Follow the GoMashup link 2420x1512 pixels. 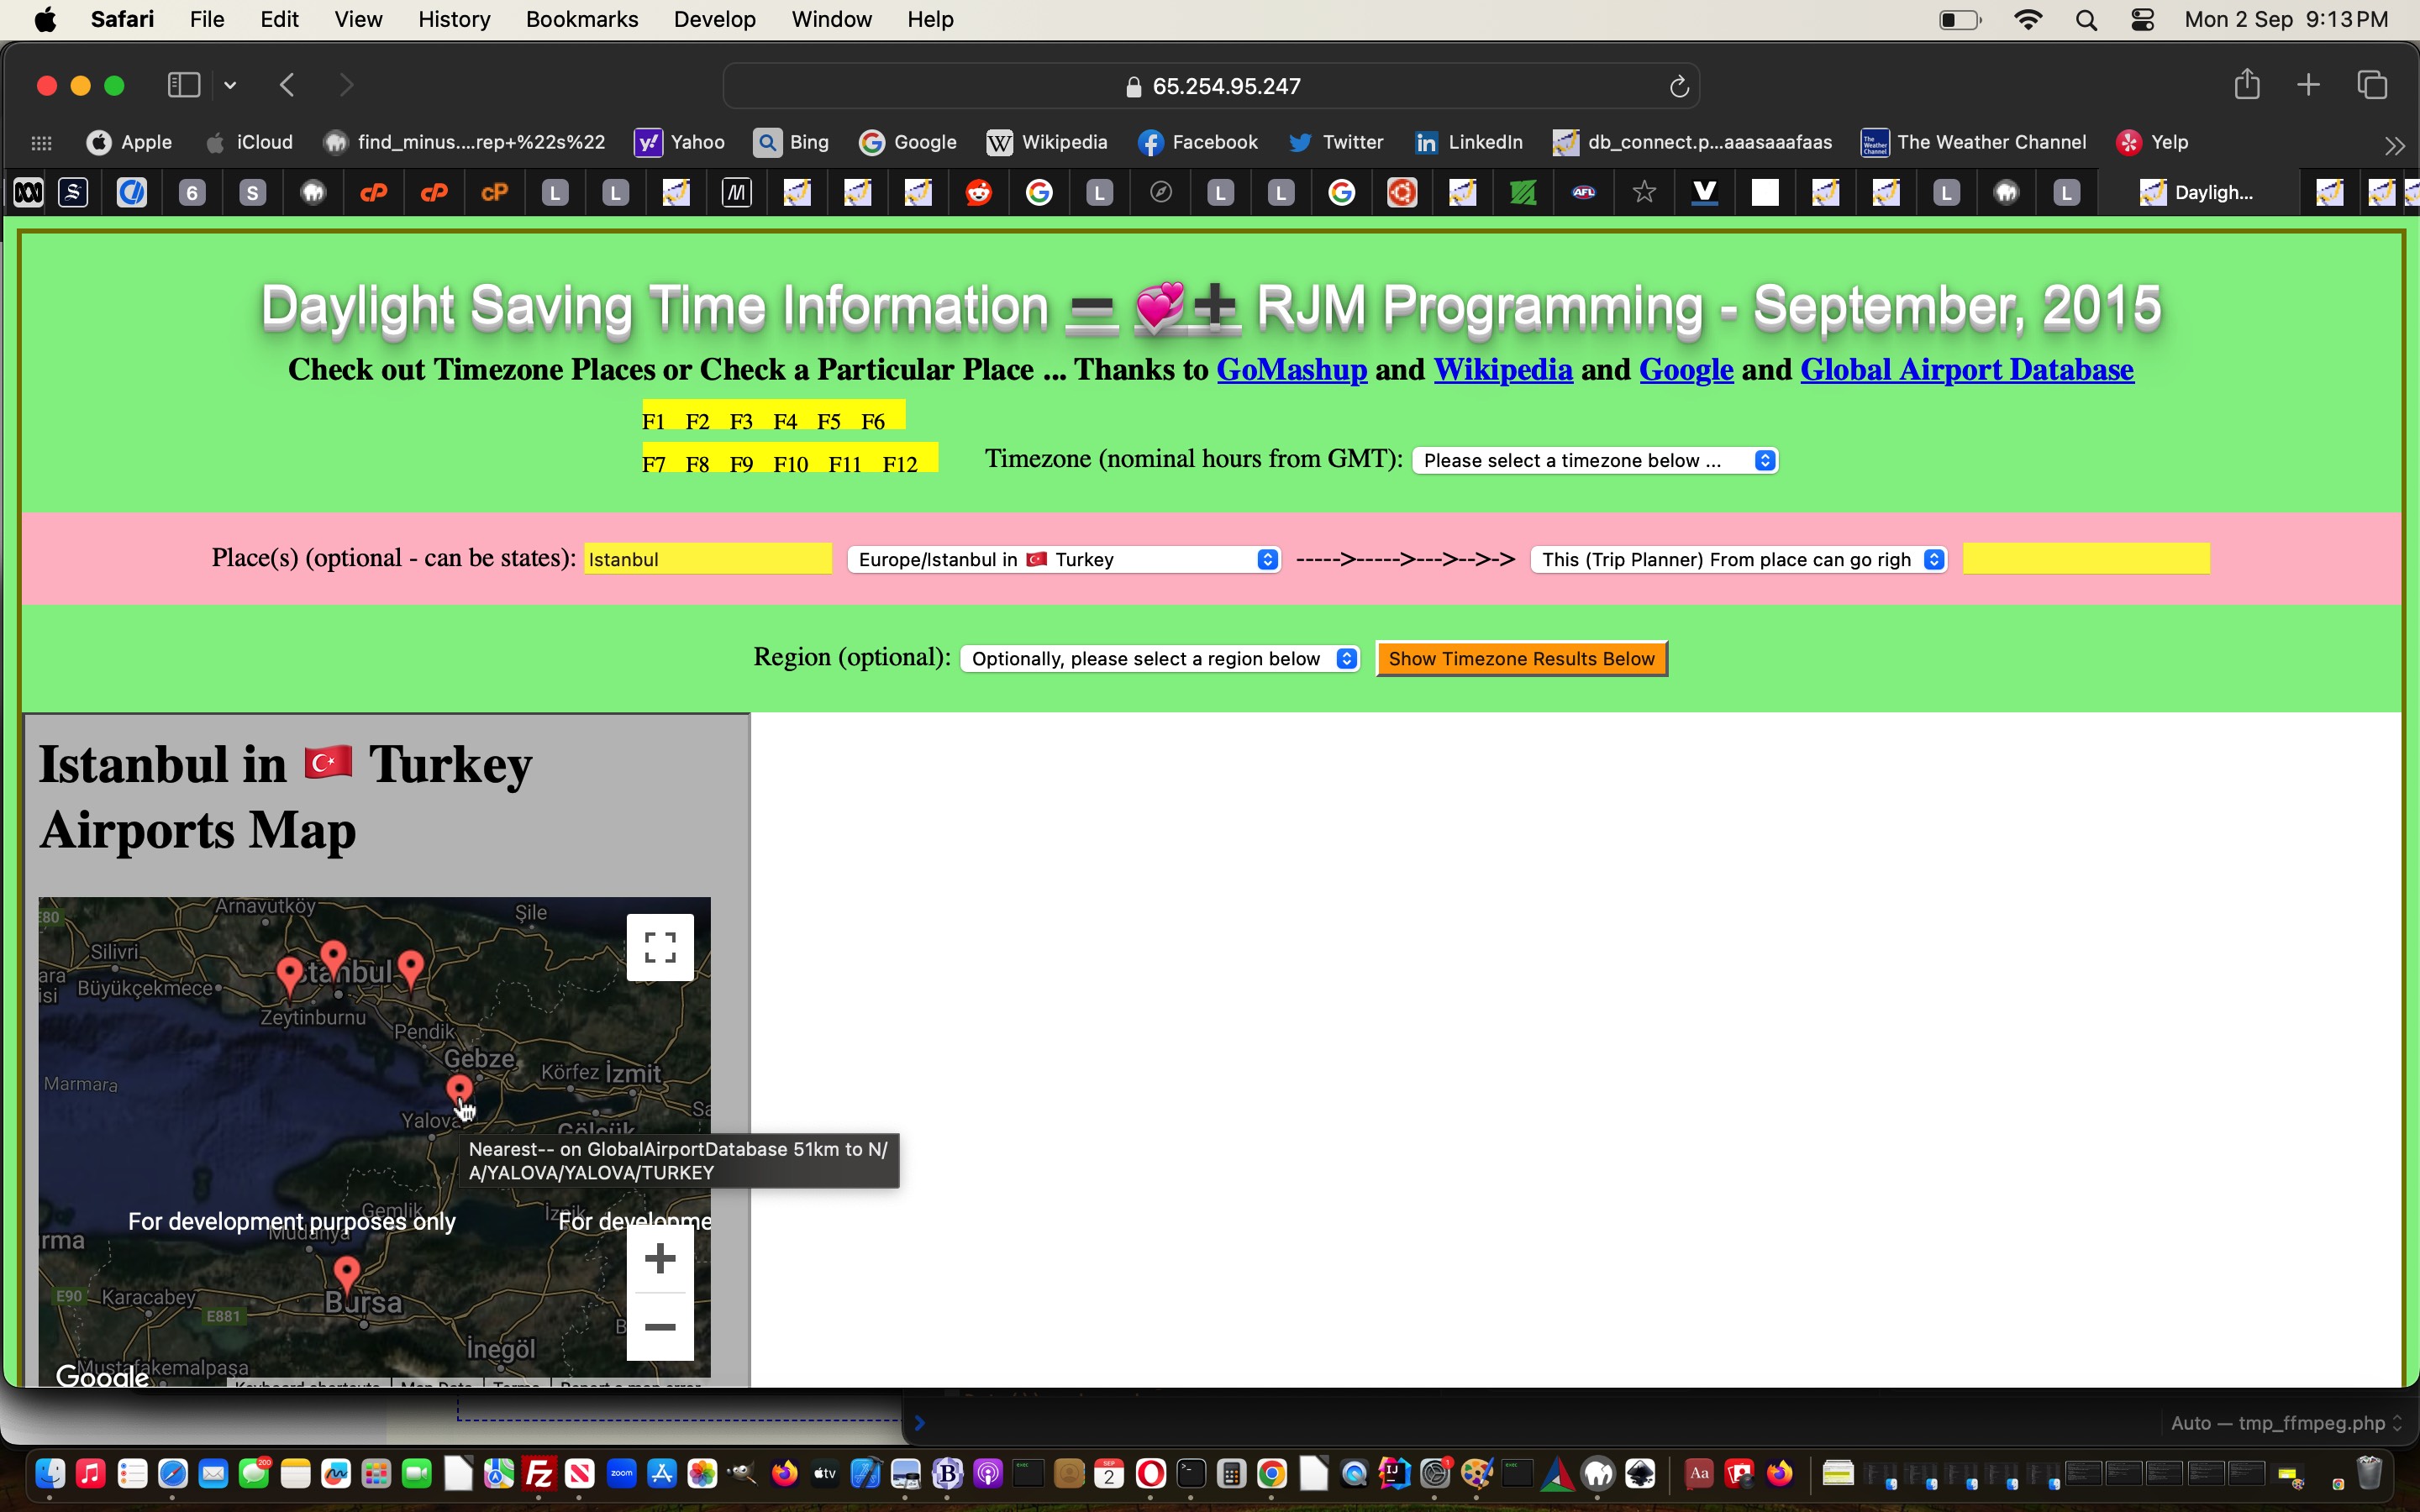point(1291,370)
